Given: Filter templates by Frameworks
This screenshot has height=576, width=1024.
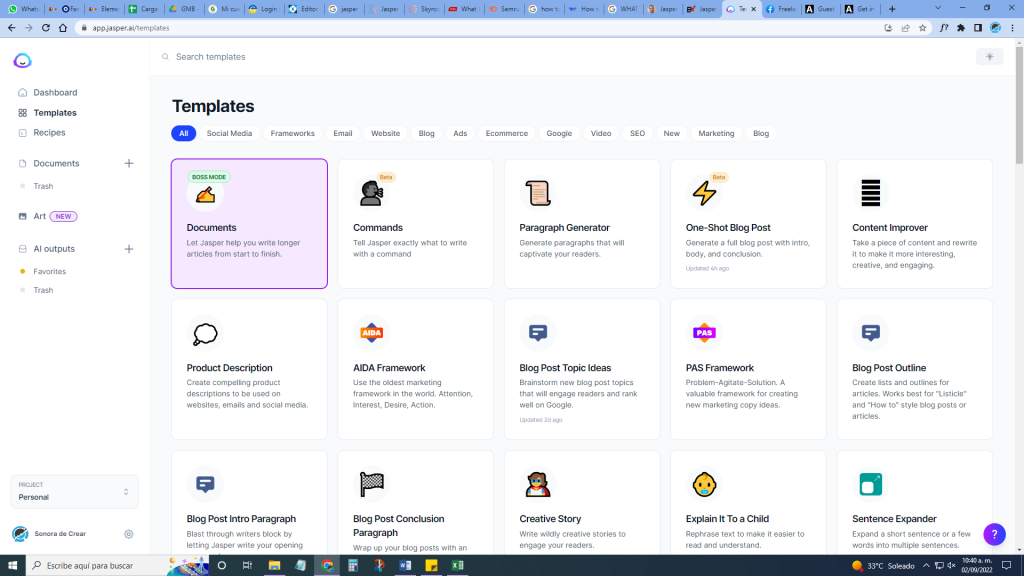Looking at the screenshot, I should pyautogui.click(x=293, y=133).
